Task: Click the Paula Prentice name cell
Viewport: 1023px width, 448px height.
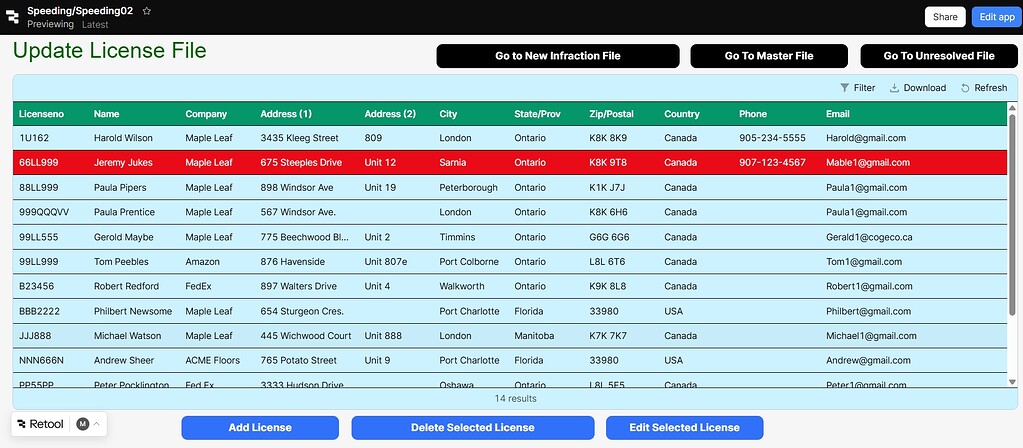Action: [x=125, y=213]
